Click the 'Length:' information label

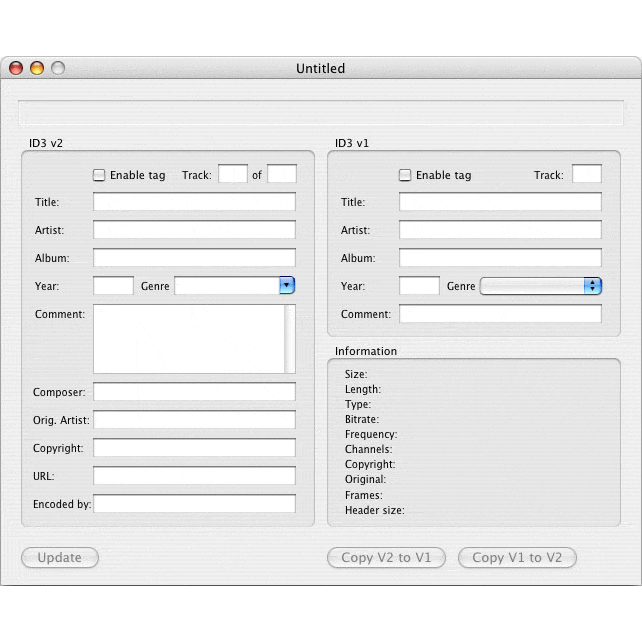click(363, 389)
